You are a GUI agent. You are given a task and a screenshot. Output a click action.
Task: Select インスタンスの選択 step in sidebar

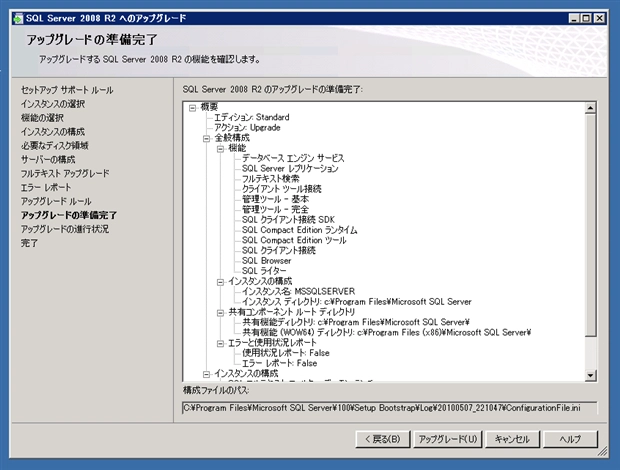coord(53,104)
